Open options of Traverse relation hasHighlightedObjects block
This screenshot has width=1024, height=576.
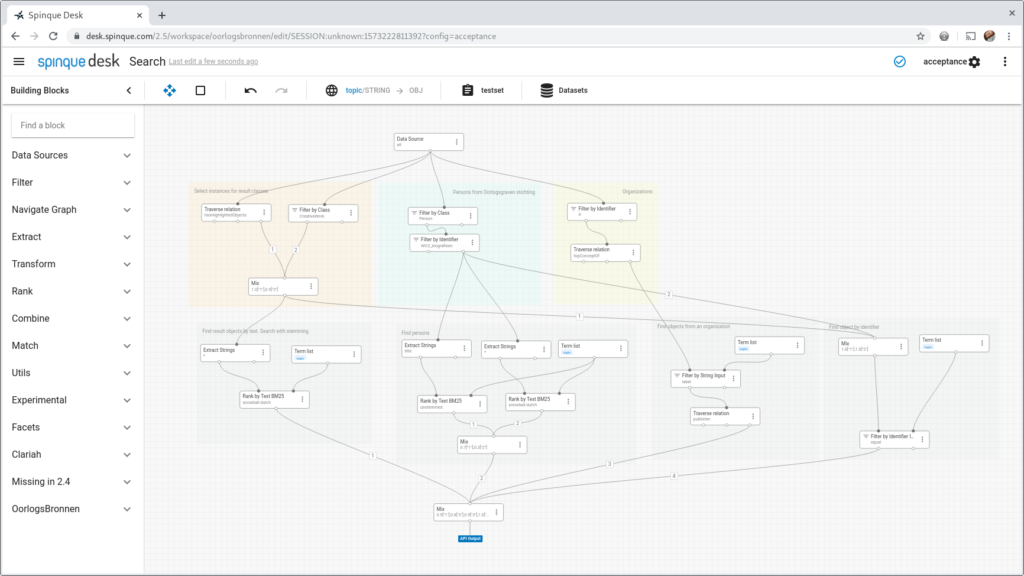[264, 212]
